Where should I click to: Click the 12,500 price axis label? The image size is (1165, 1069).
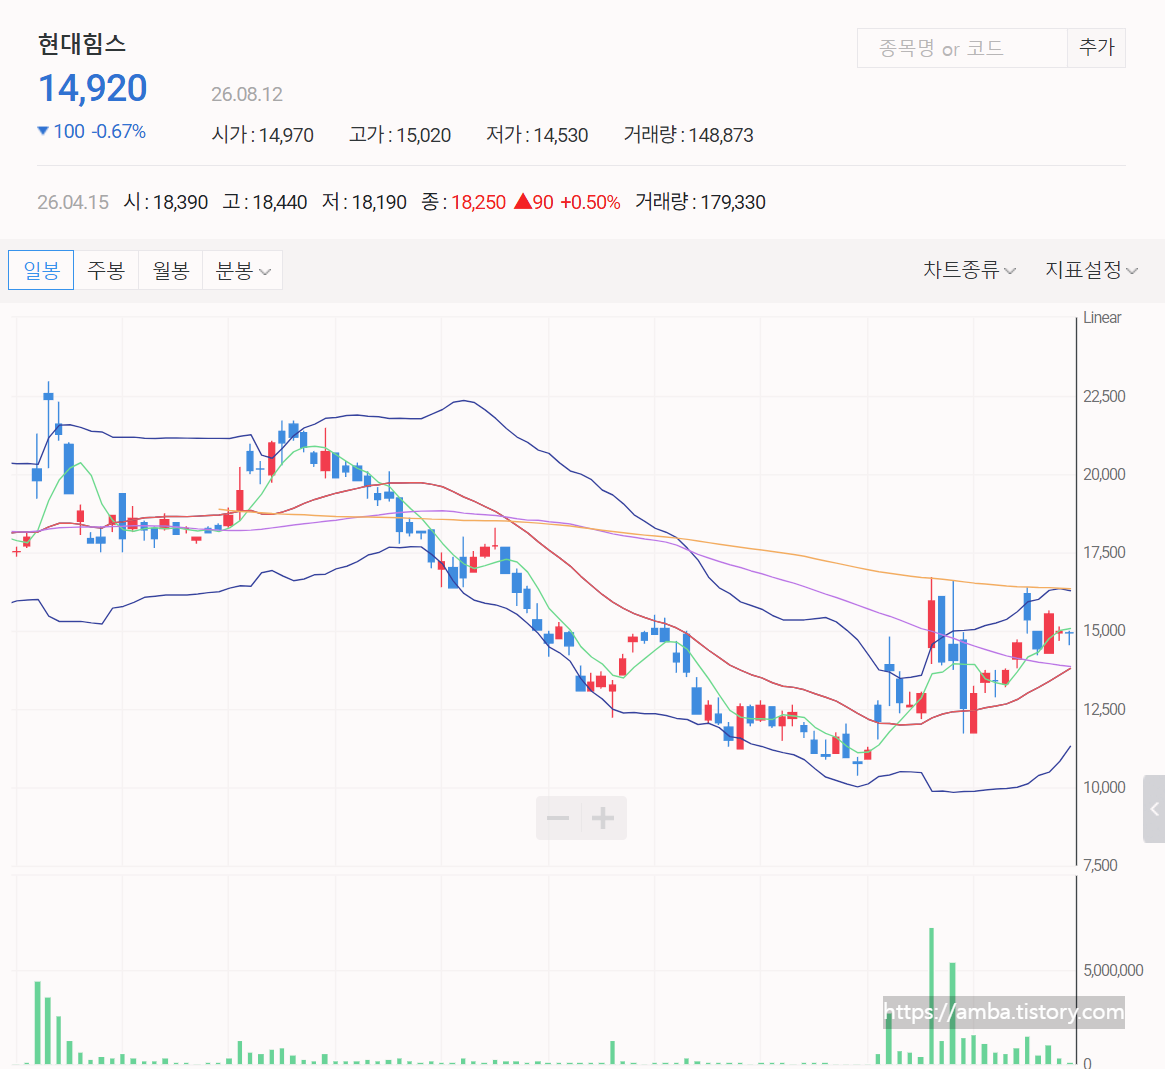[1104, 709]
